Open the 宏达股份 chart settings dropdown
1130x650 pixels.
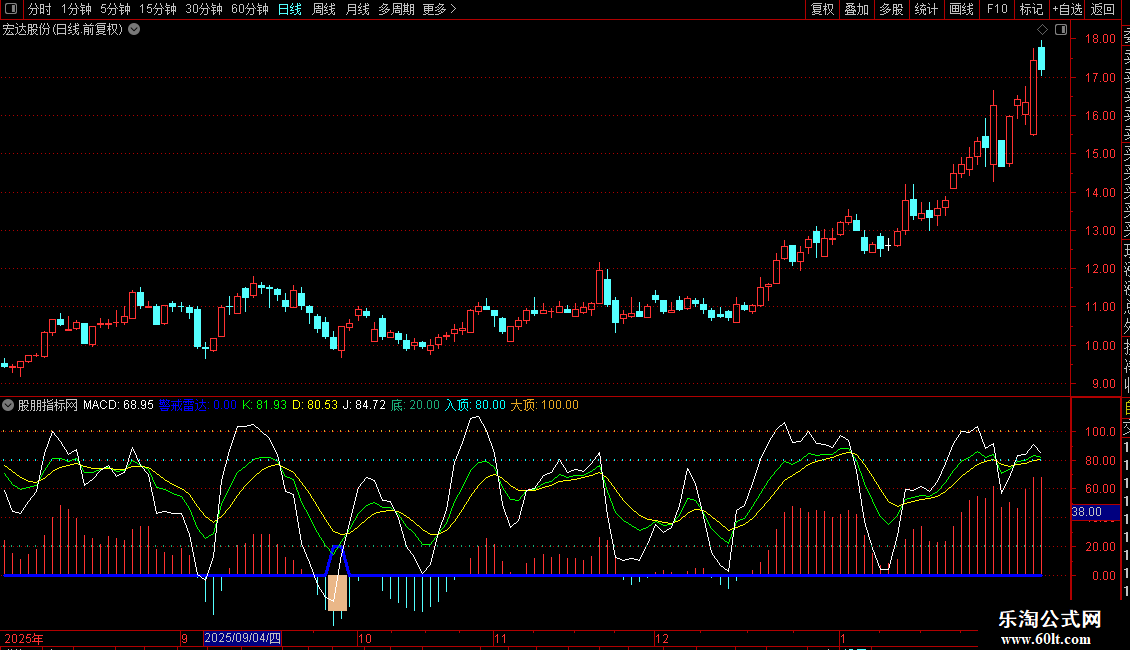coord(134,29)
